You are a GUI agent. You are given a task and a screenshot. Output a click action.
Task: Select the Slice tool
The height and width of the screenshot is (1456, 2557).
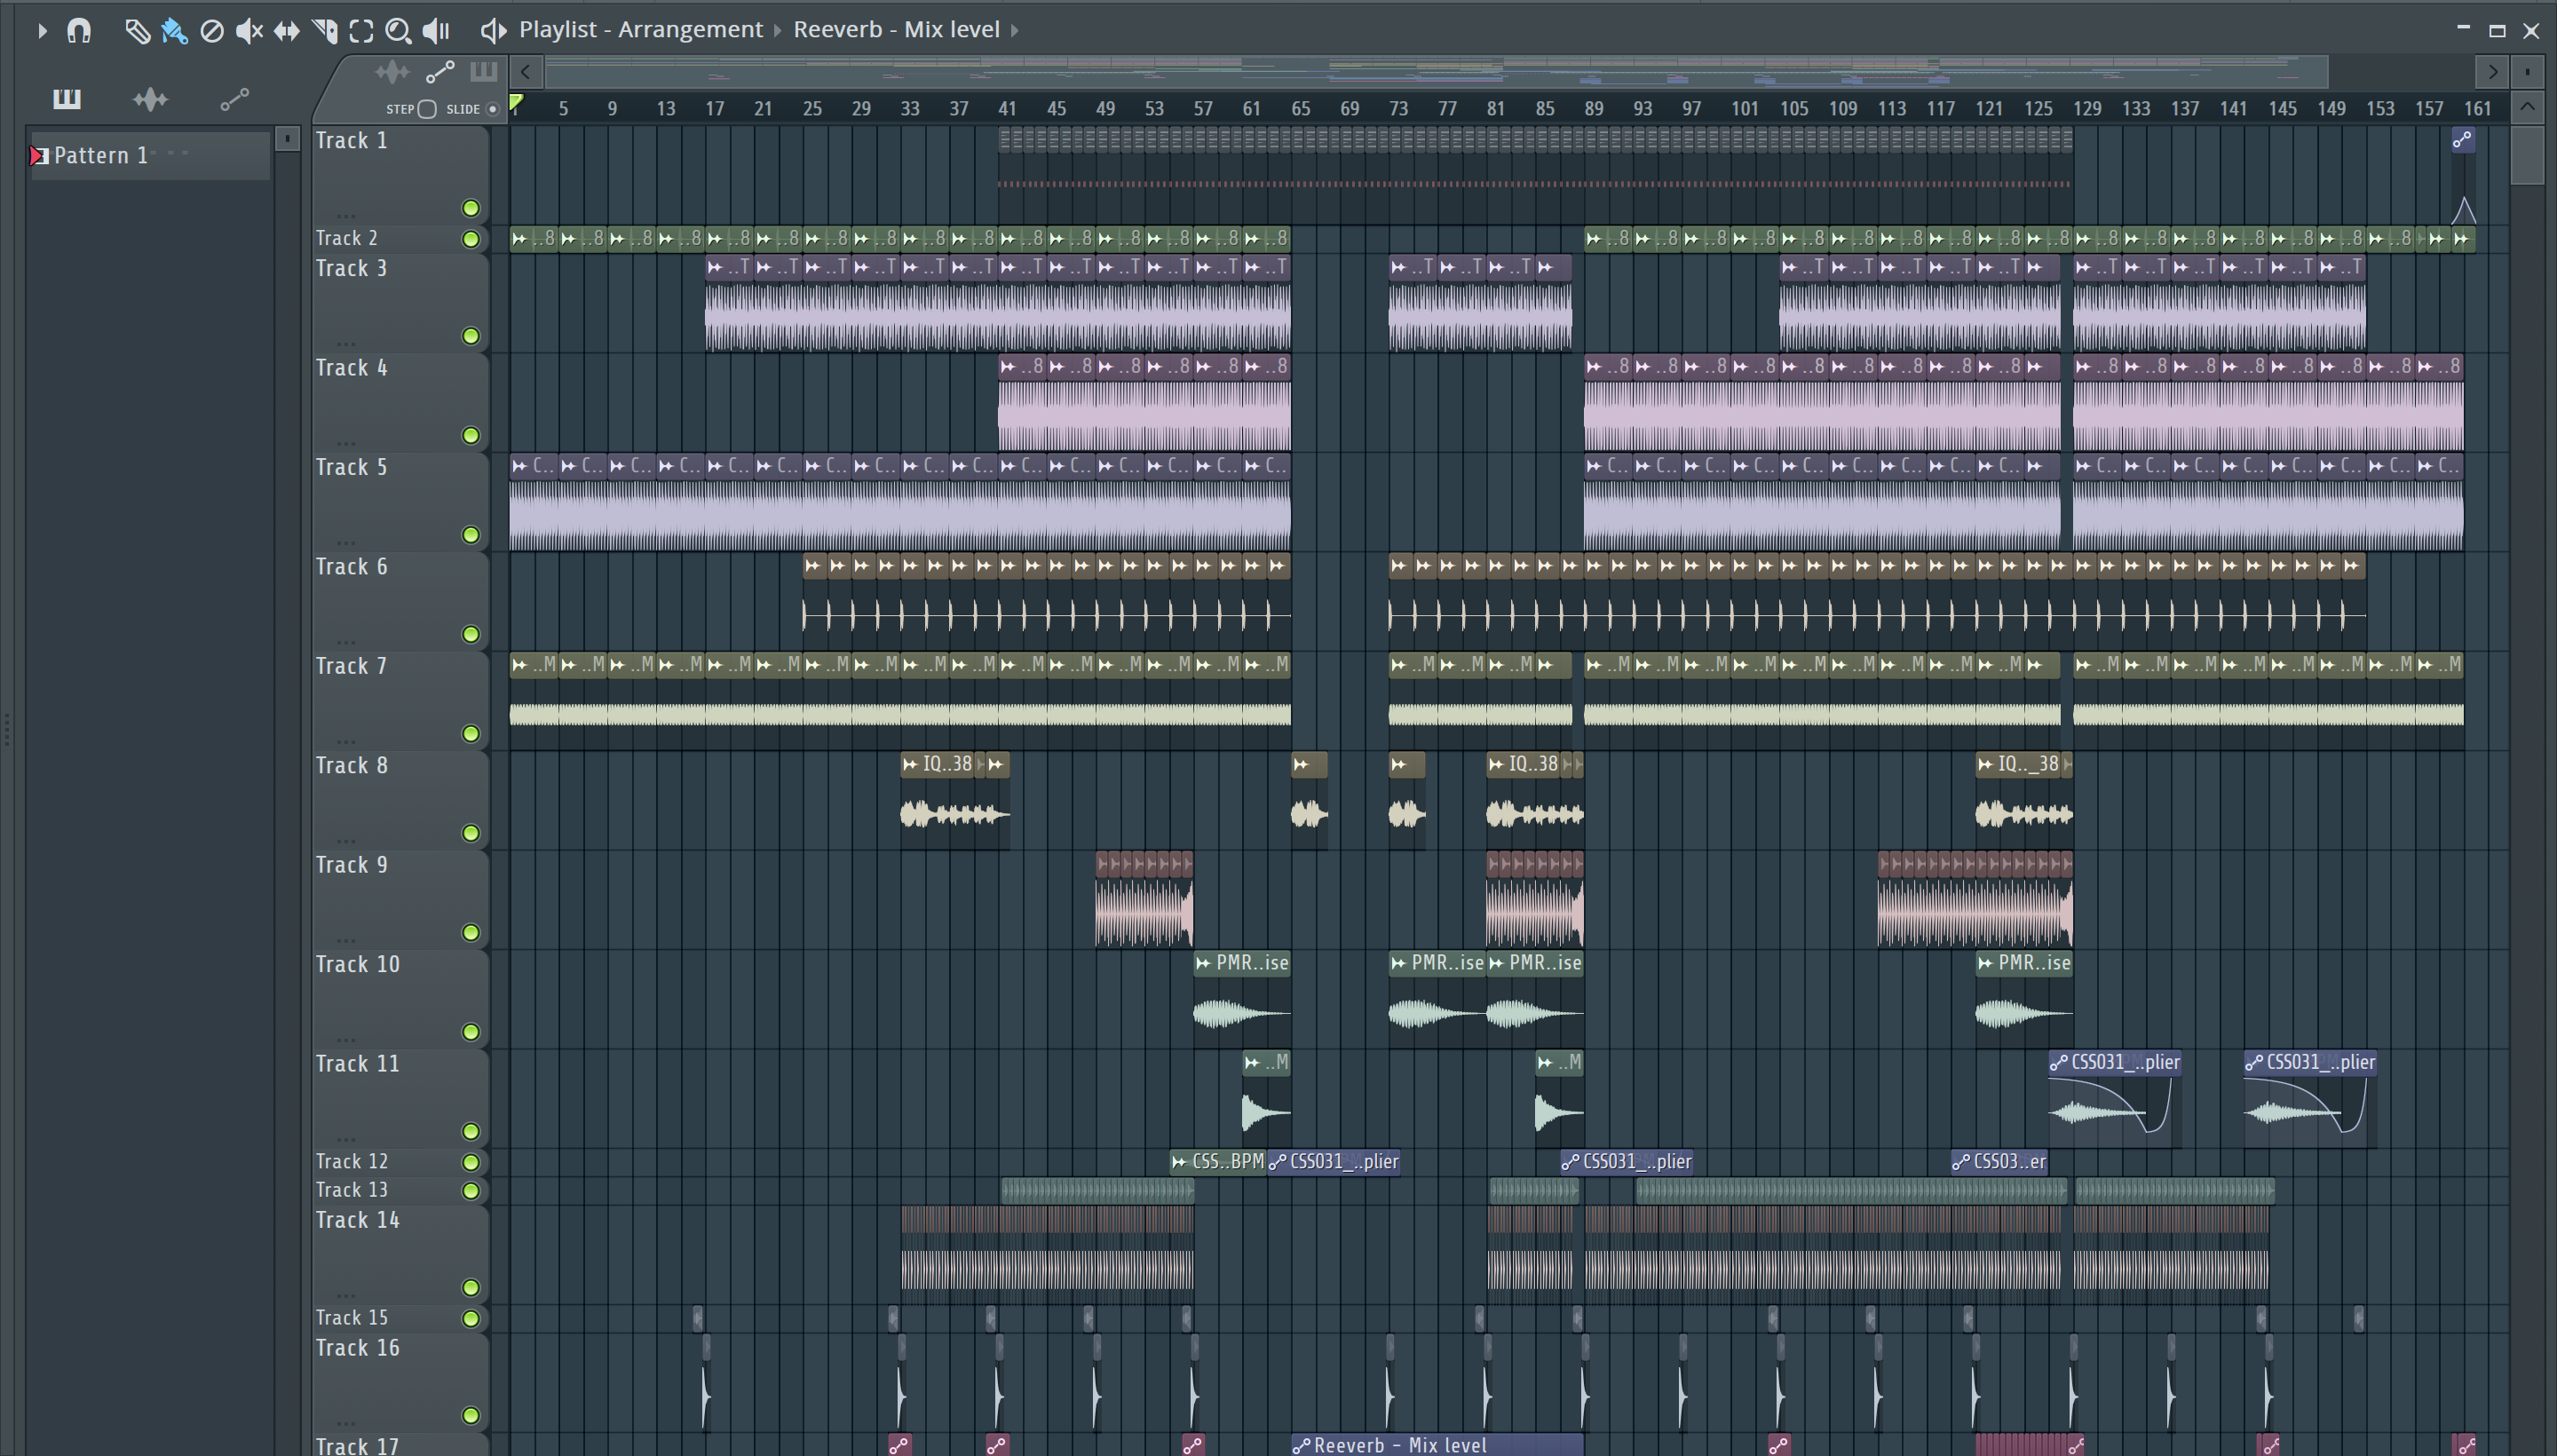[324, 31]
